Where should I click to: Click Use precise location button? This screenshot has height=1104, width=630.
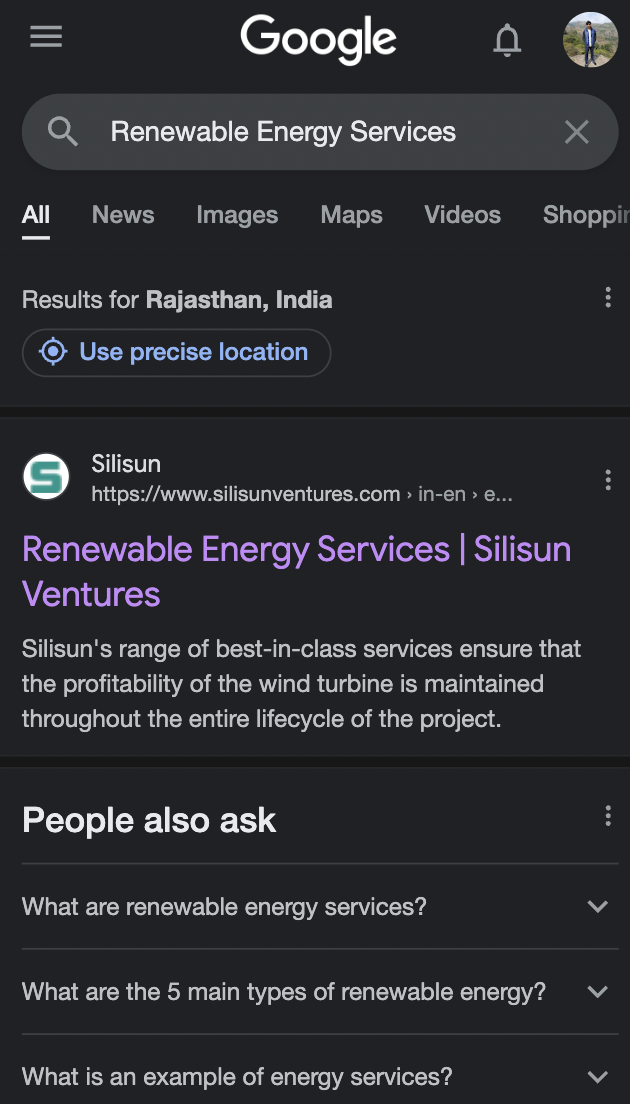(x=176, y=352)
